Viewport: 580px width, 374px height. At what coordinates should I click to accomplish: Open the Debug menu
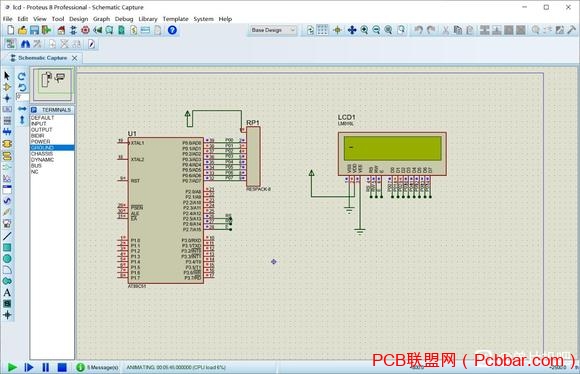click(x=124, y=19)
